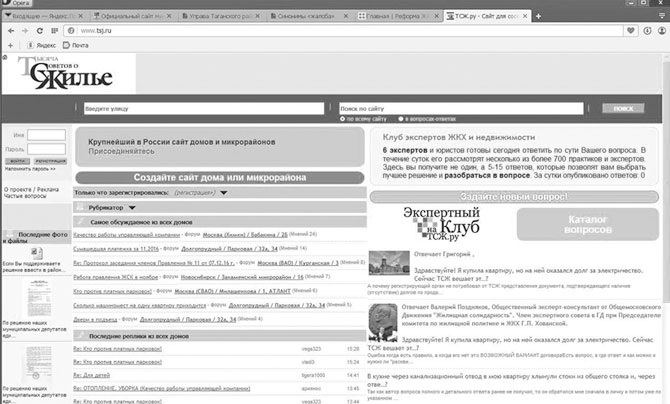Image resolution: width=670 pixels, height=404 pixels.
Task: Click the Имя login field
Action: 46,135
